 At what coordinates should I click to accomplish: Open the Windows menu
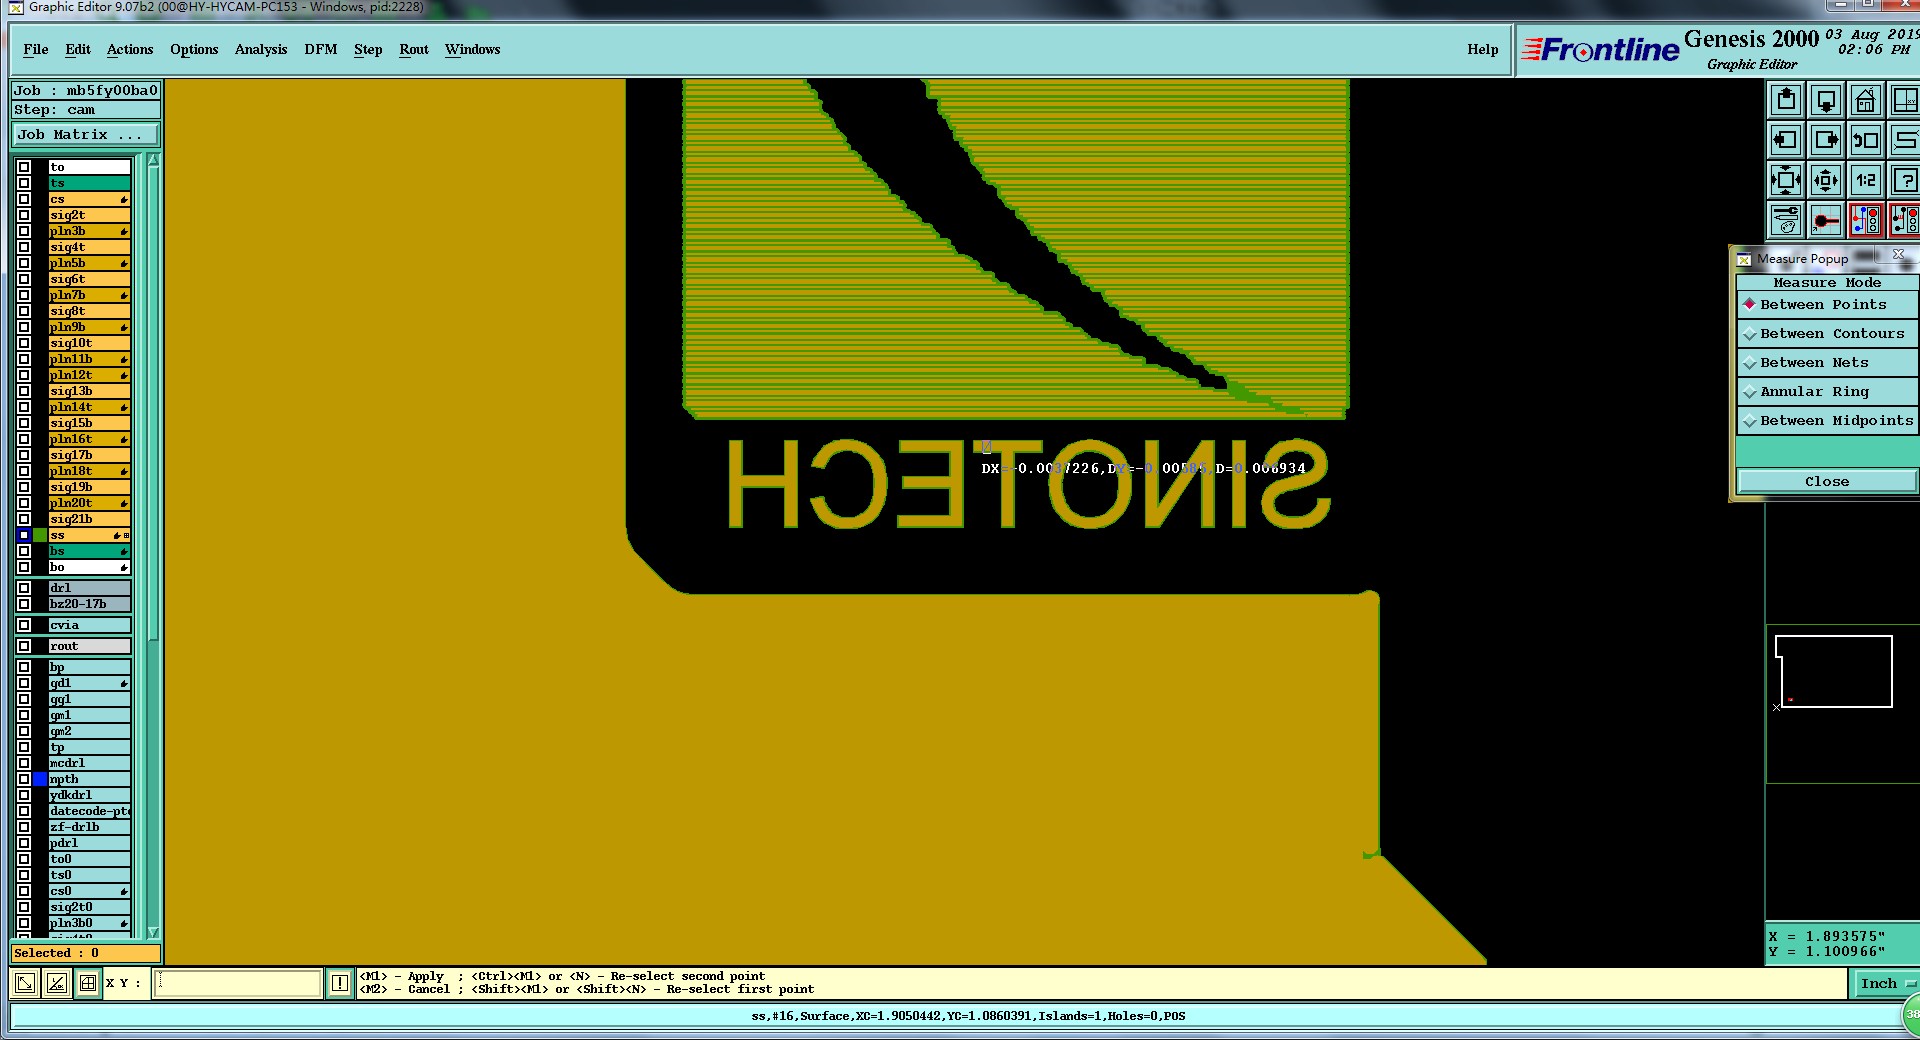(x=473, y=49)
